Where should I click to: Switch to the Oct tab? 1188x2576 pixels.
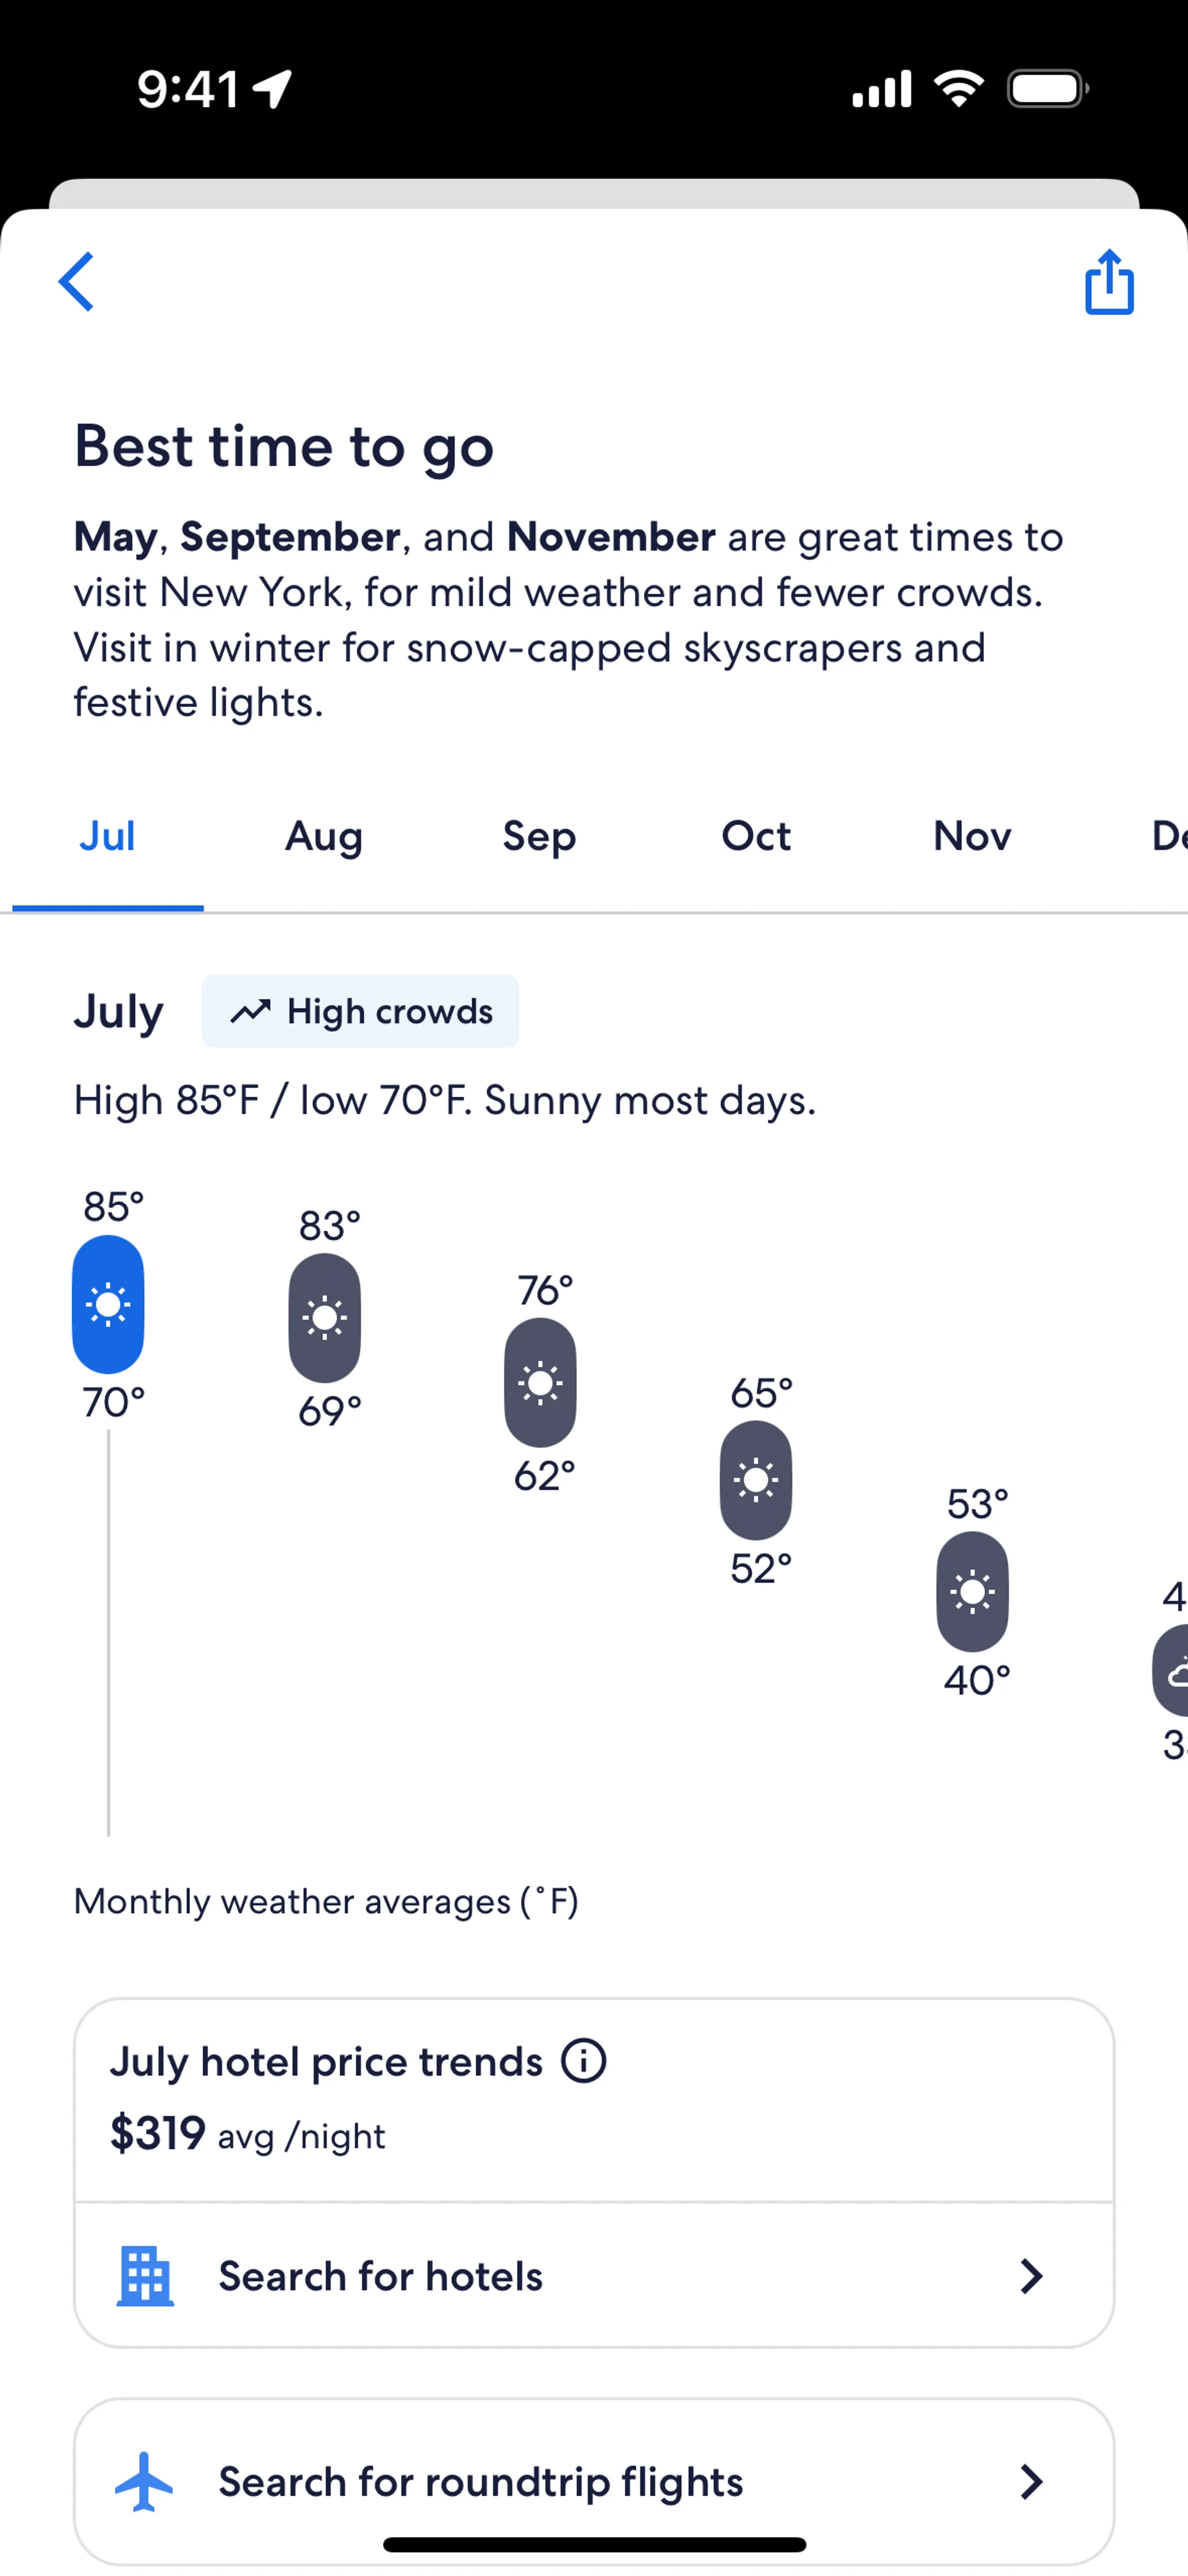coord(756,836)
